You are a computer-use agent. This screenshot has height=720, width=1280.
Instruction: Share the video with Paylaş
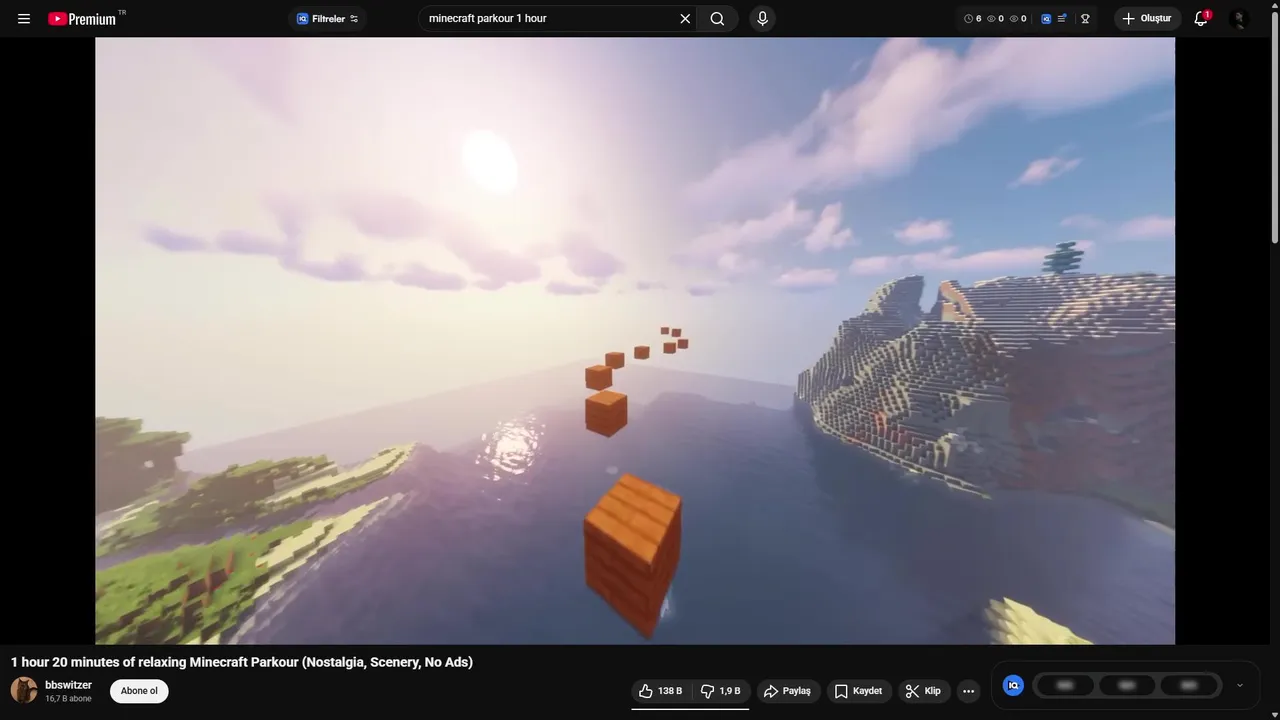pos(788,691)
